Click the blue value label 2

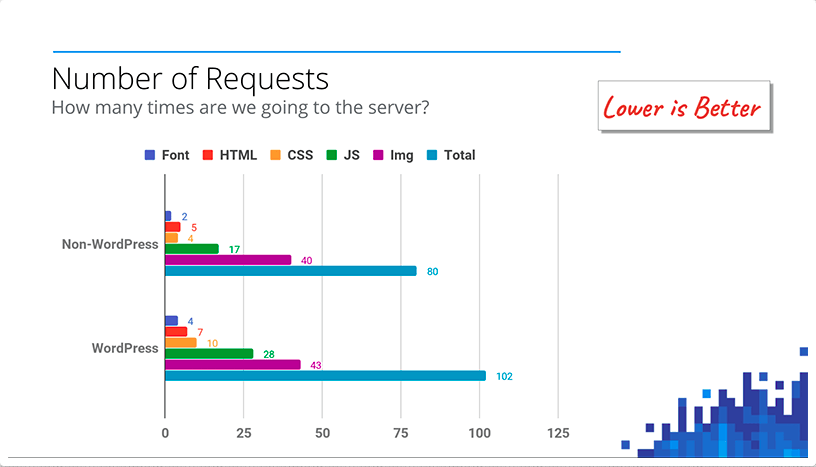(x=184, y=217)
